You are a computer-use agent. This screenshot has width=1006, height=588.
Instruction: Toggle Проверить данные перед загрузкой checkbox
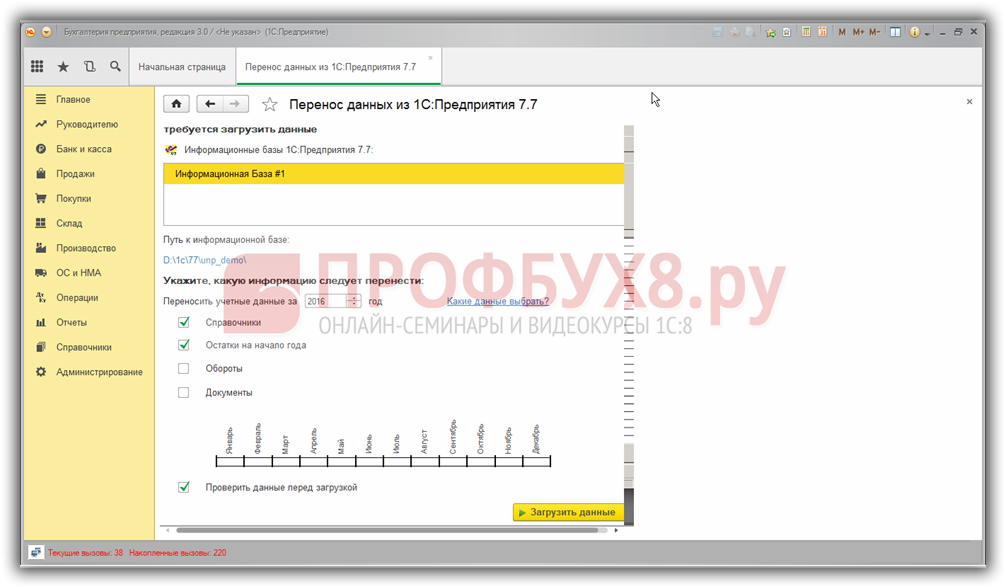tap(184, 487)
